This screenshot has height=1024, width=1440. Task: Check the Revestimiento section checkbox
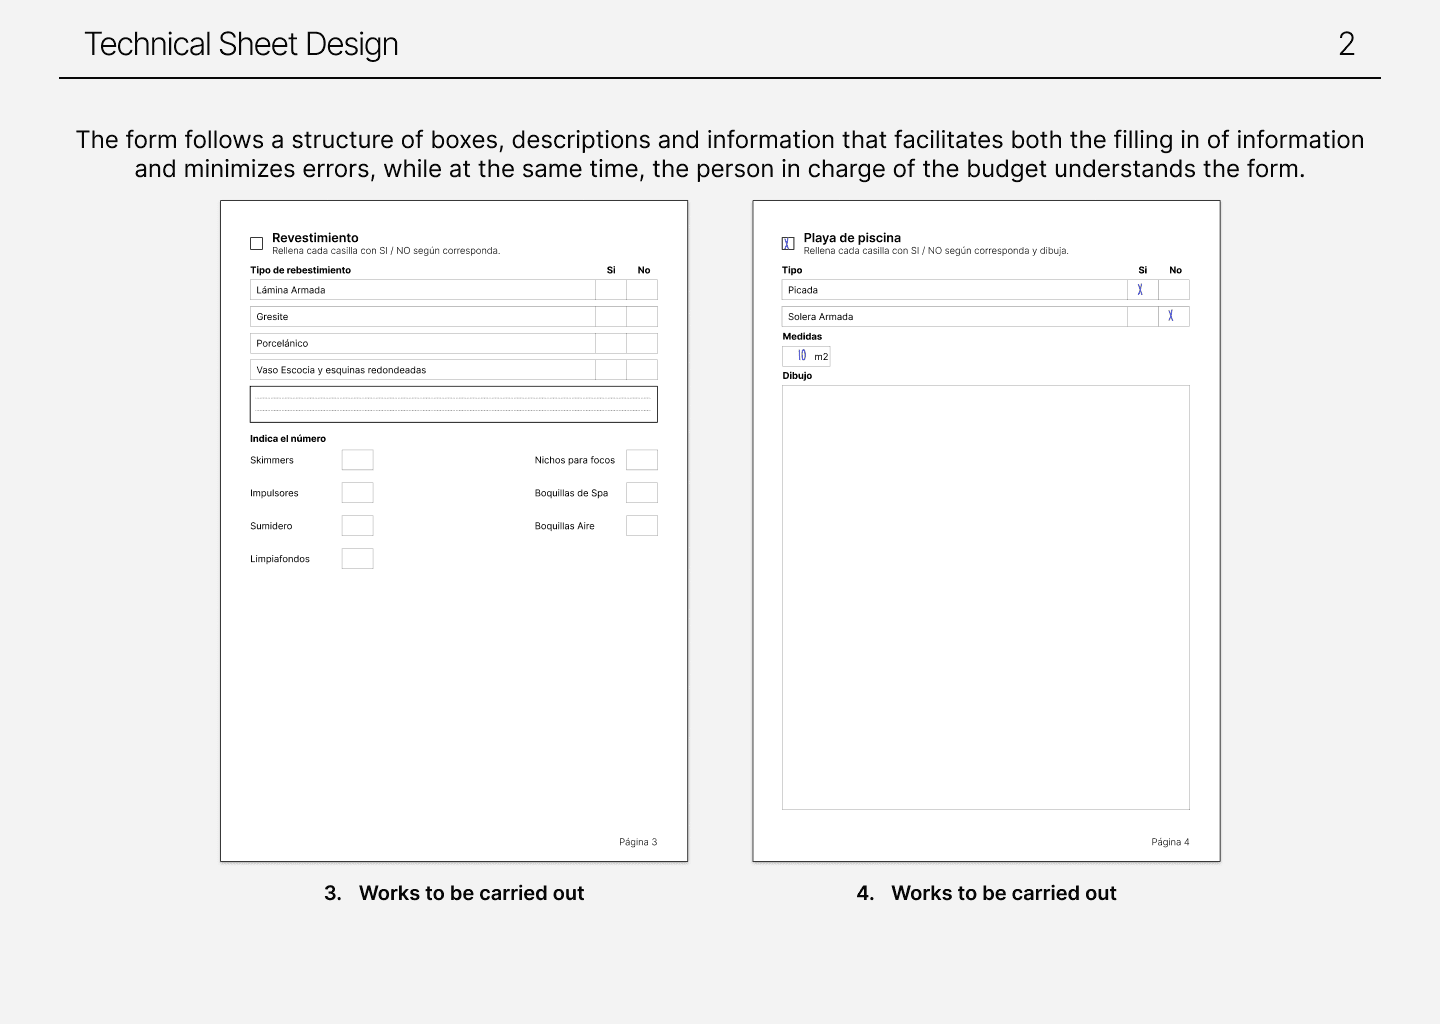[256, 243]
